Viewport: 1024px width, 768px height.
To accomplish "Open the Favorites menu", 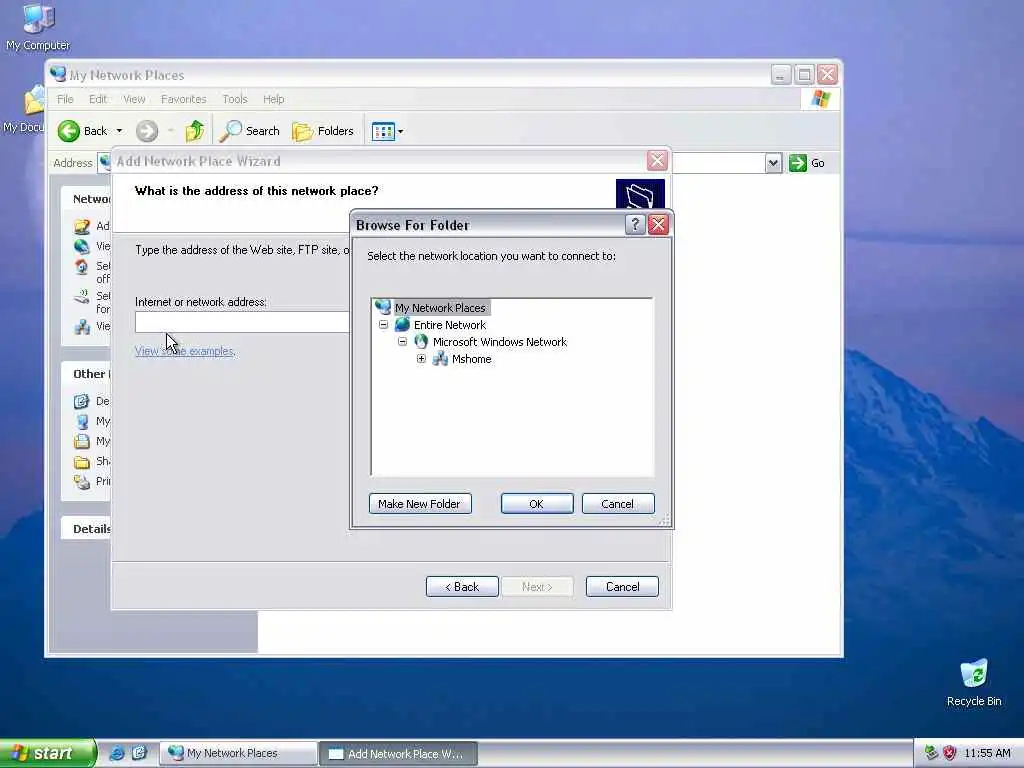I will (x=184, y=99).
